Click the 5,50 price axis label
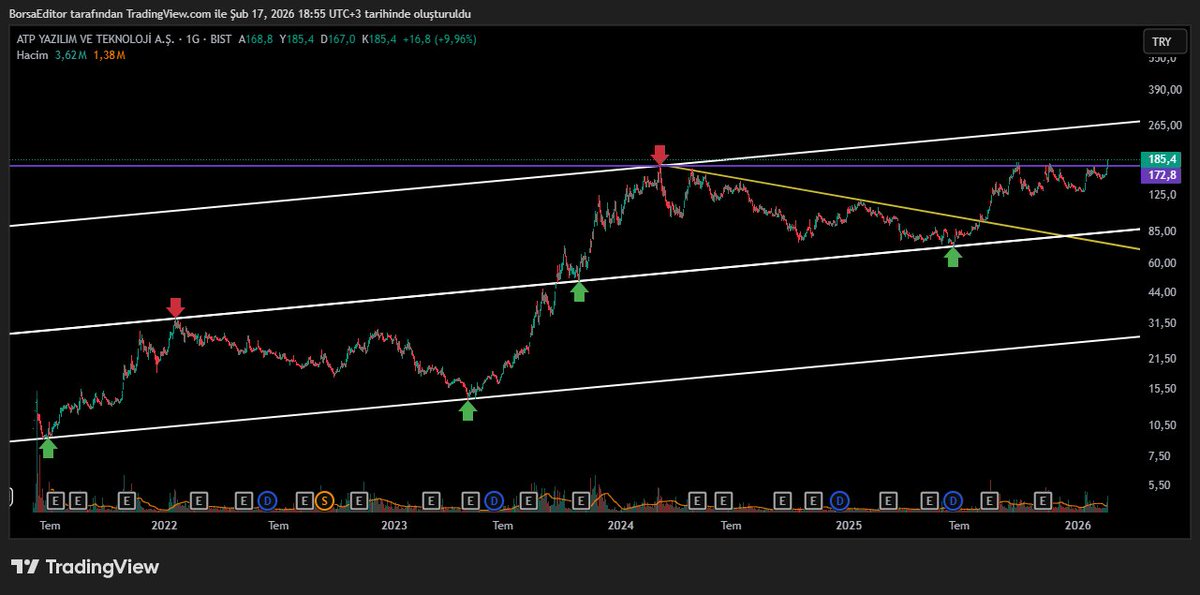The width and height of the screenshot is (1200, 595). click(1160, 485)
